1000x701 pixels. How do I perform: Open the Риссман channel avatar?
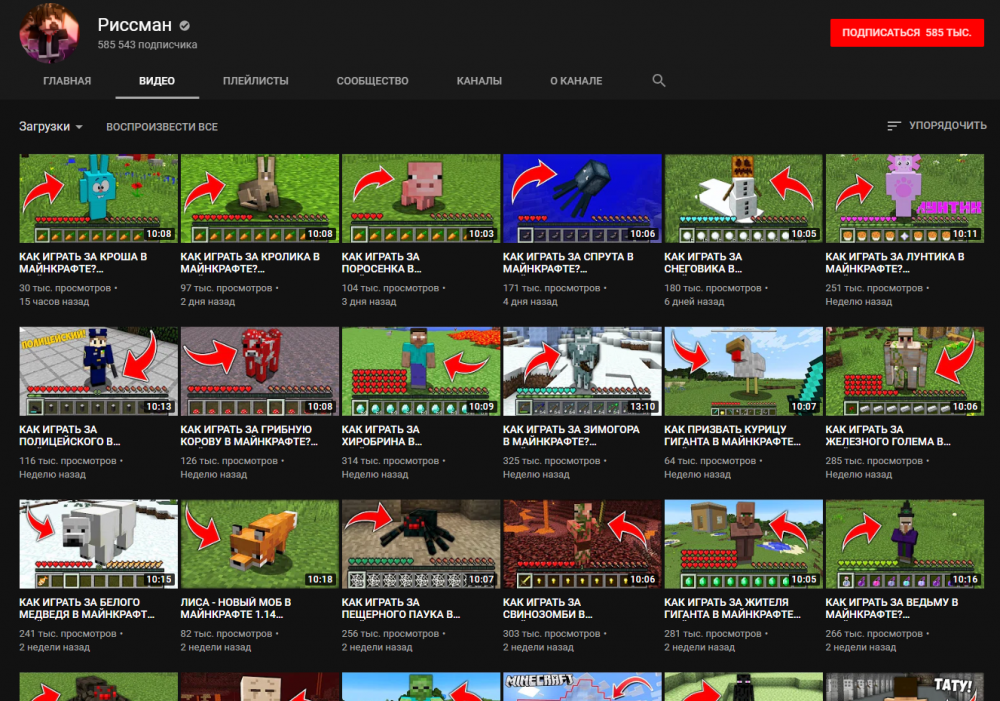[x=49, y=33]
